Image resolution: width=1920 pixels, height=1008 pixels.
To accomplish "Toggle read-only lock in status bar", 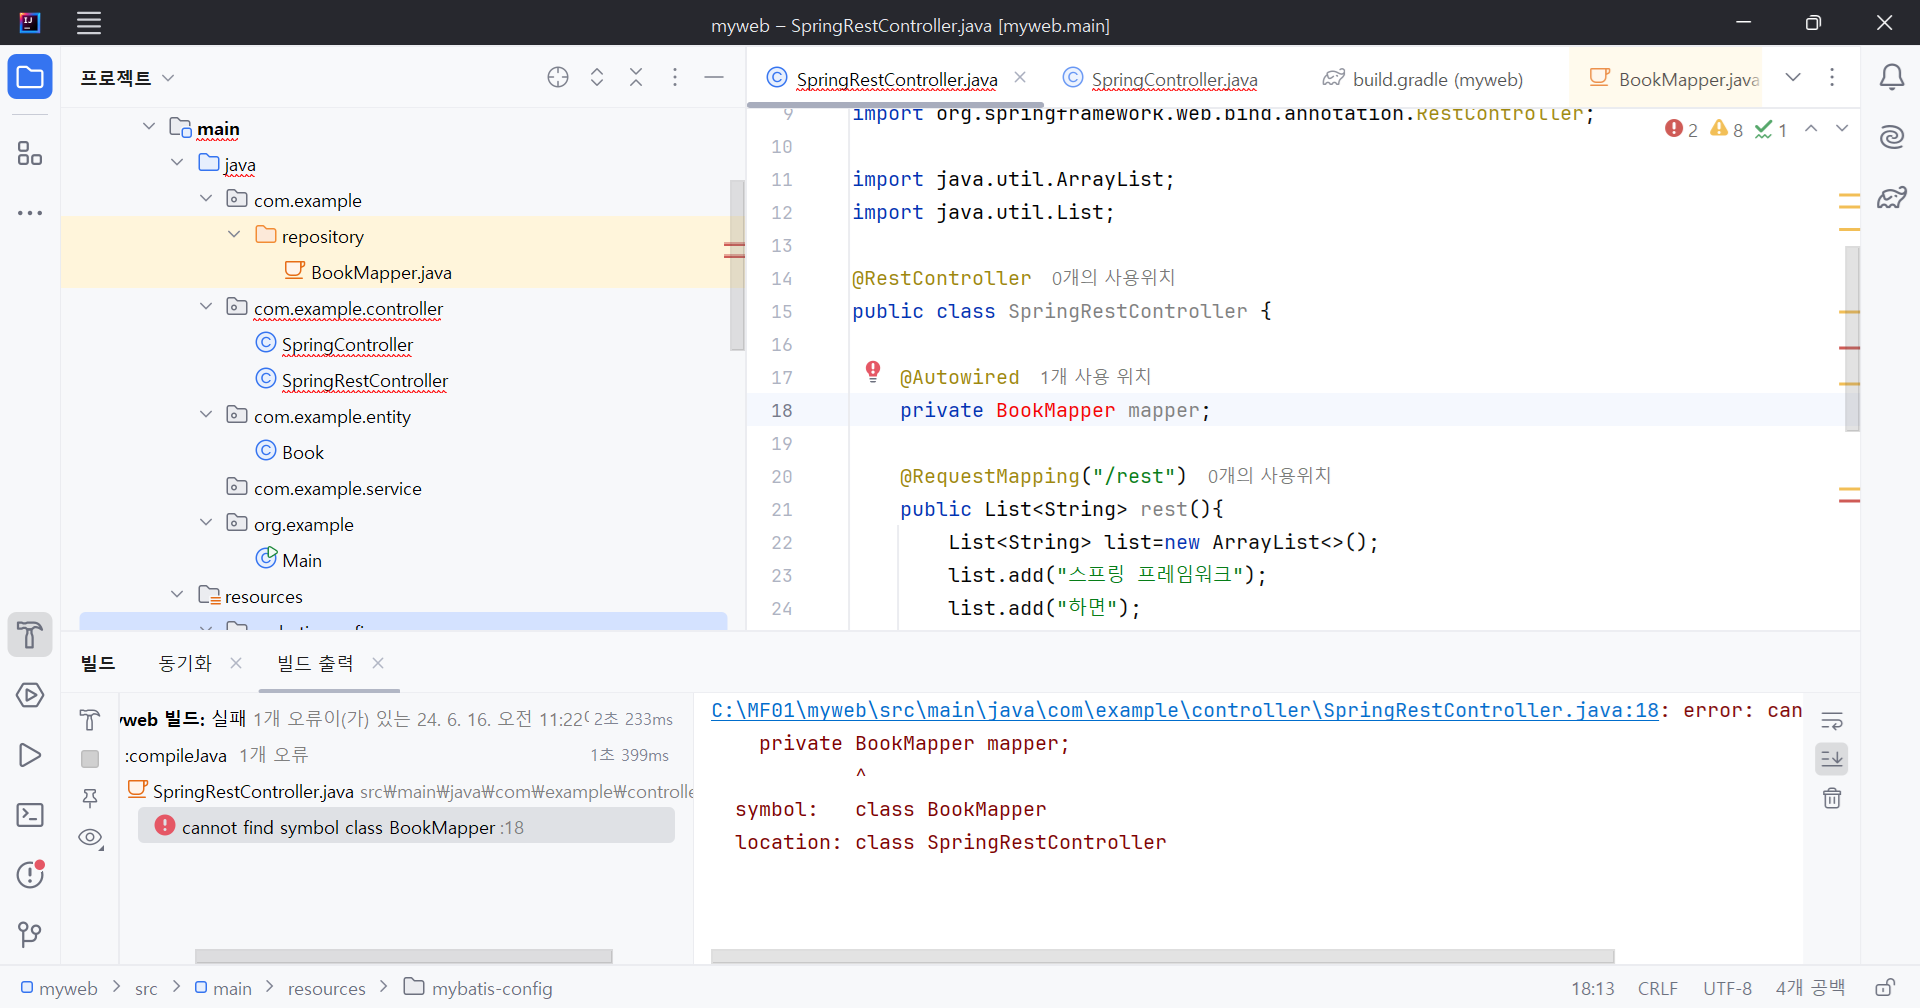I will [1884, 988].
